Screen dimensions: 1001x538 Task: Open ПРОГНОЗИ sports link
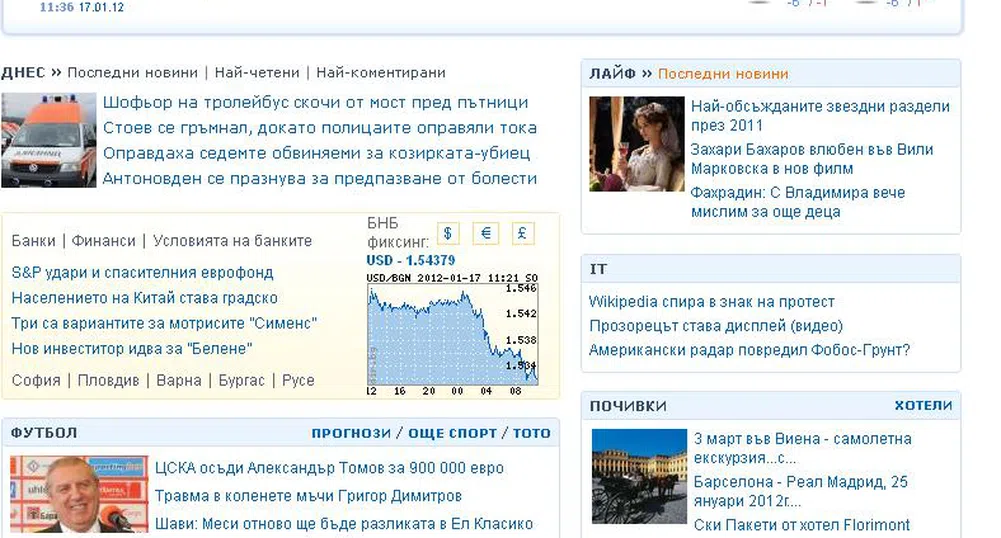(x=351, y=433)
